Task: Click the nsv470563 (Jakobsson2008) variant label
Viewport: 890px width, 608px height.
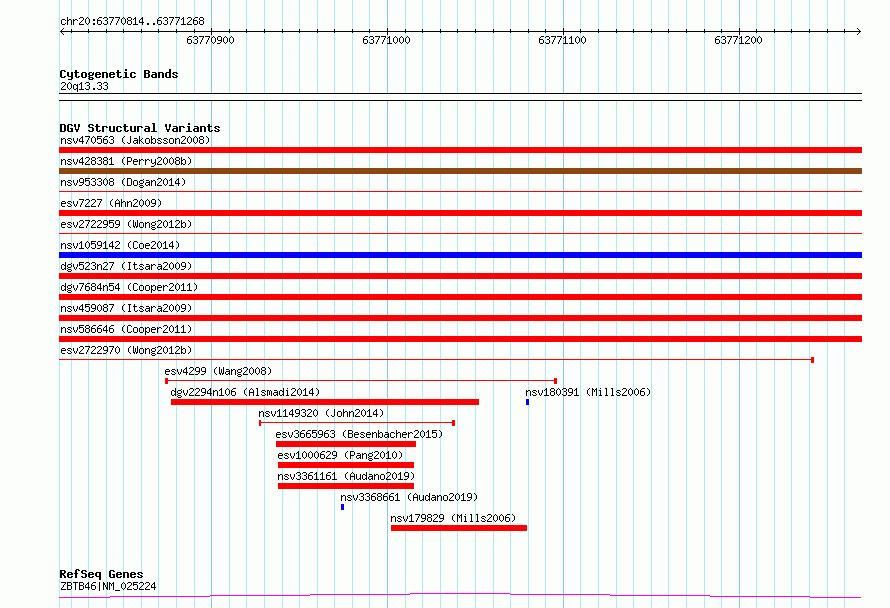Action: coord(135,140)
